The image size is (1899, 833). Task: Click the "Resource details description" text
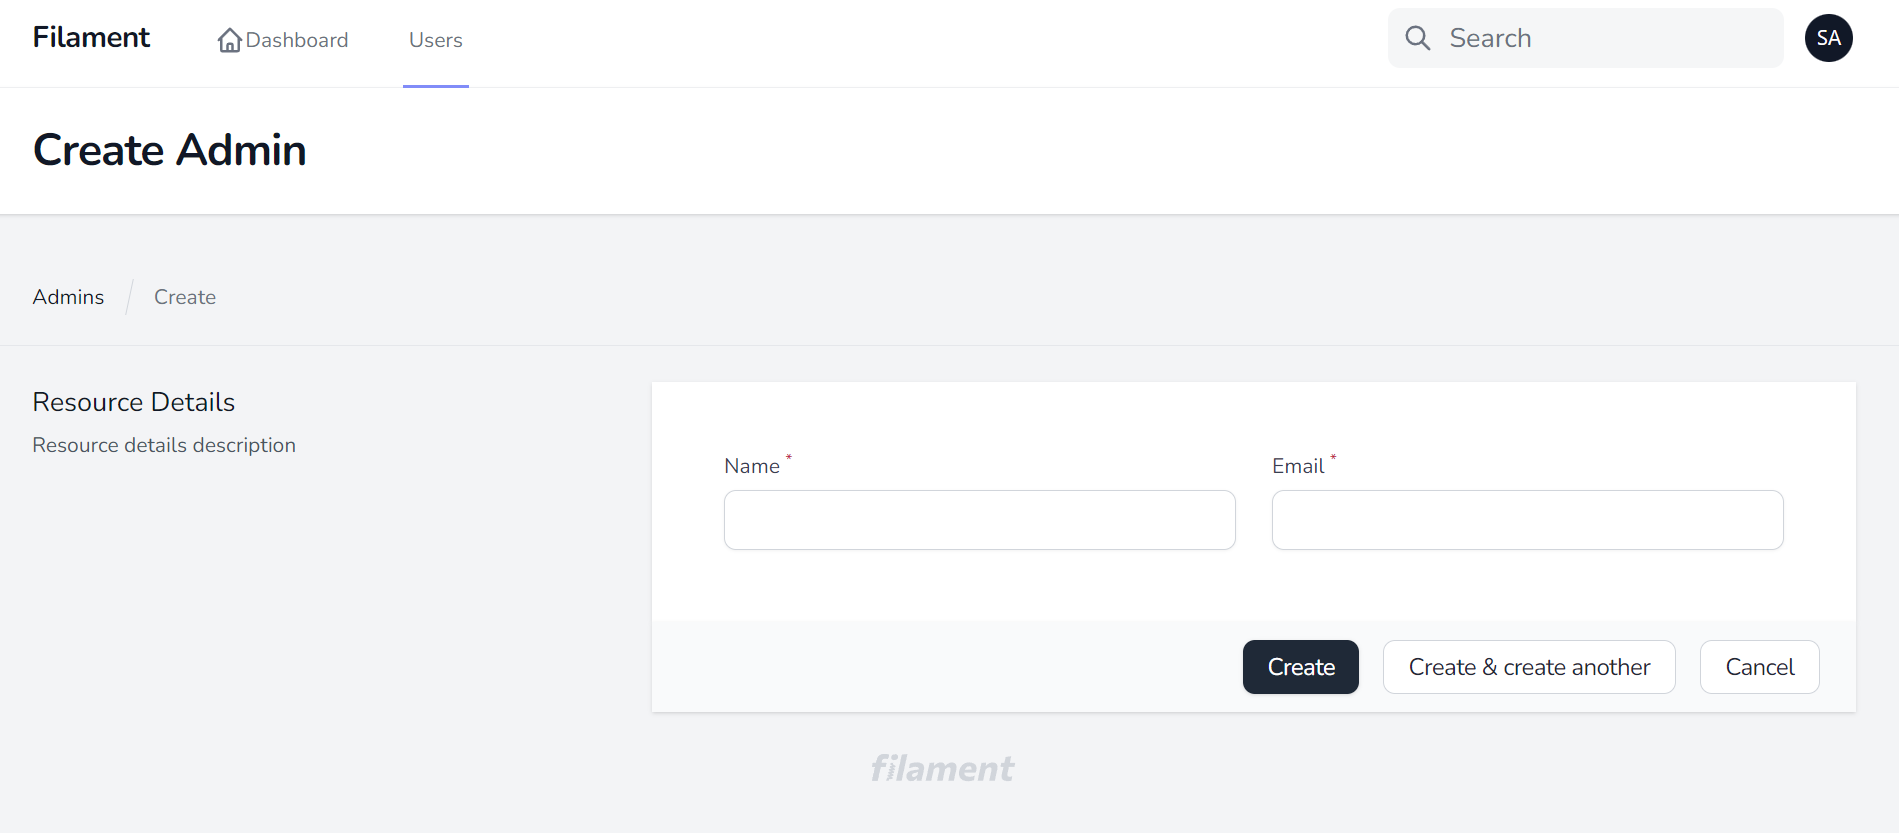163,444
